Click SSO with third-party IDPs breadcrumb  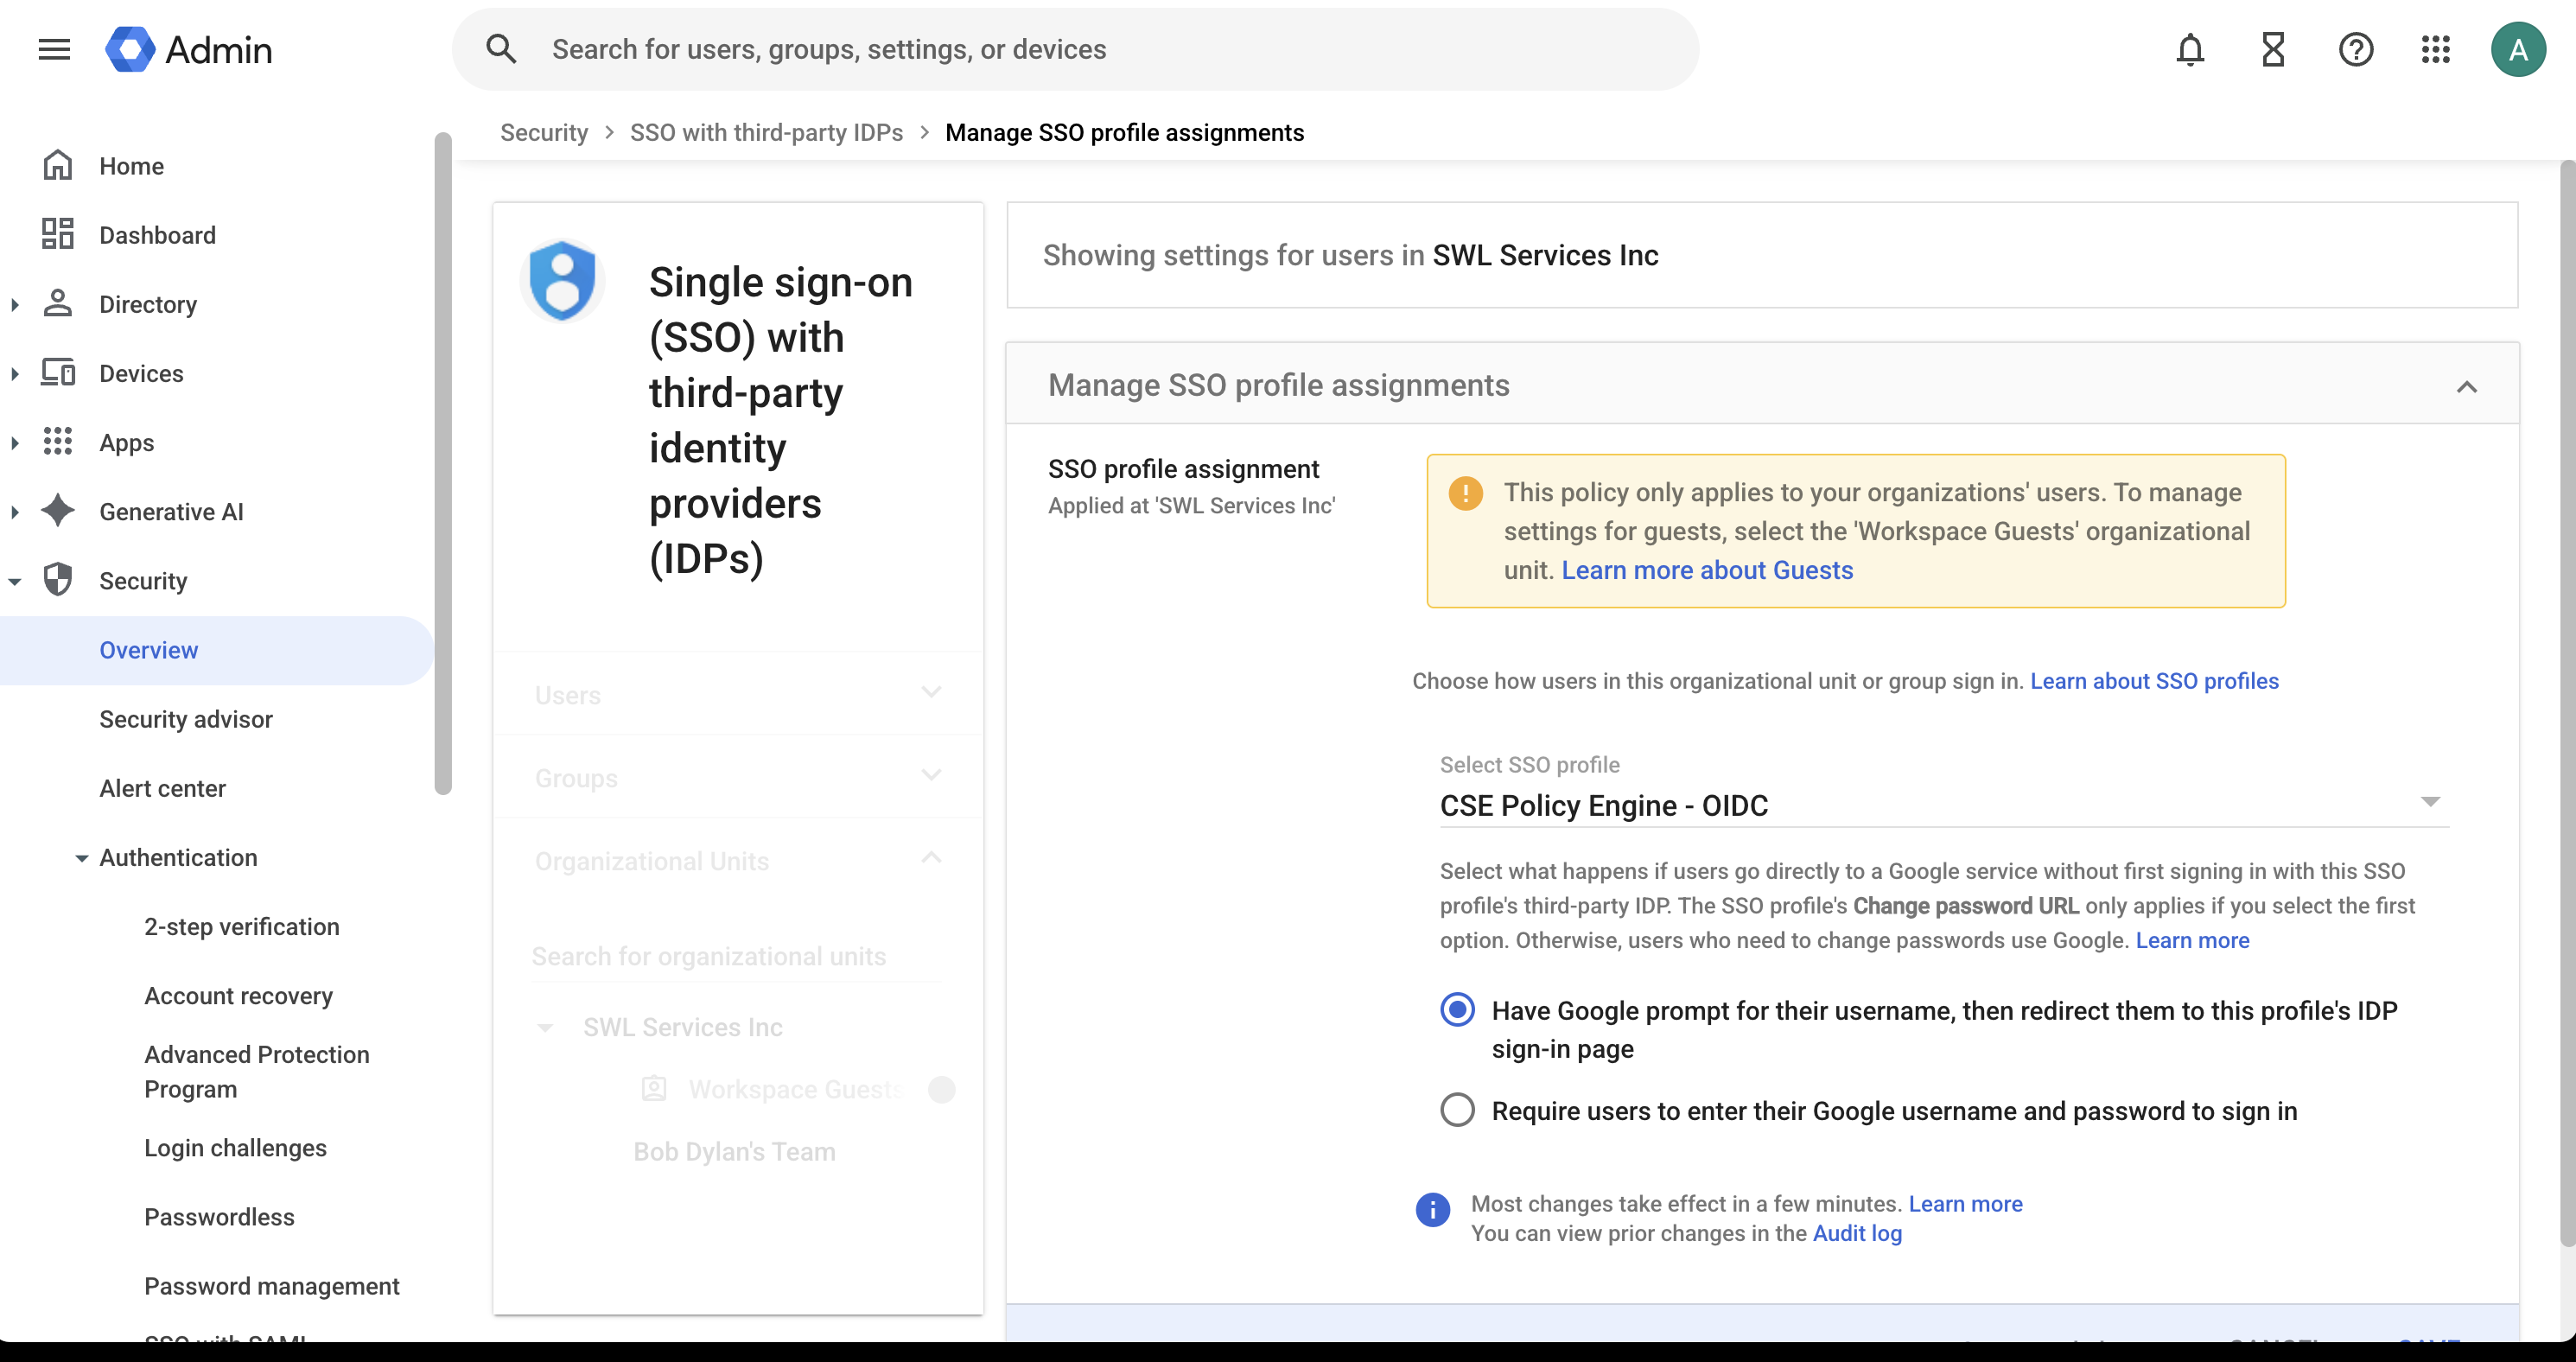click(766, 132)
